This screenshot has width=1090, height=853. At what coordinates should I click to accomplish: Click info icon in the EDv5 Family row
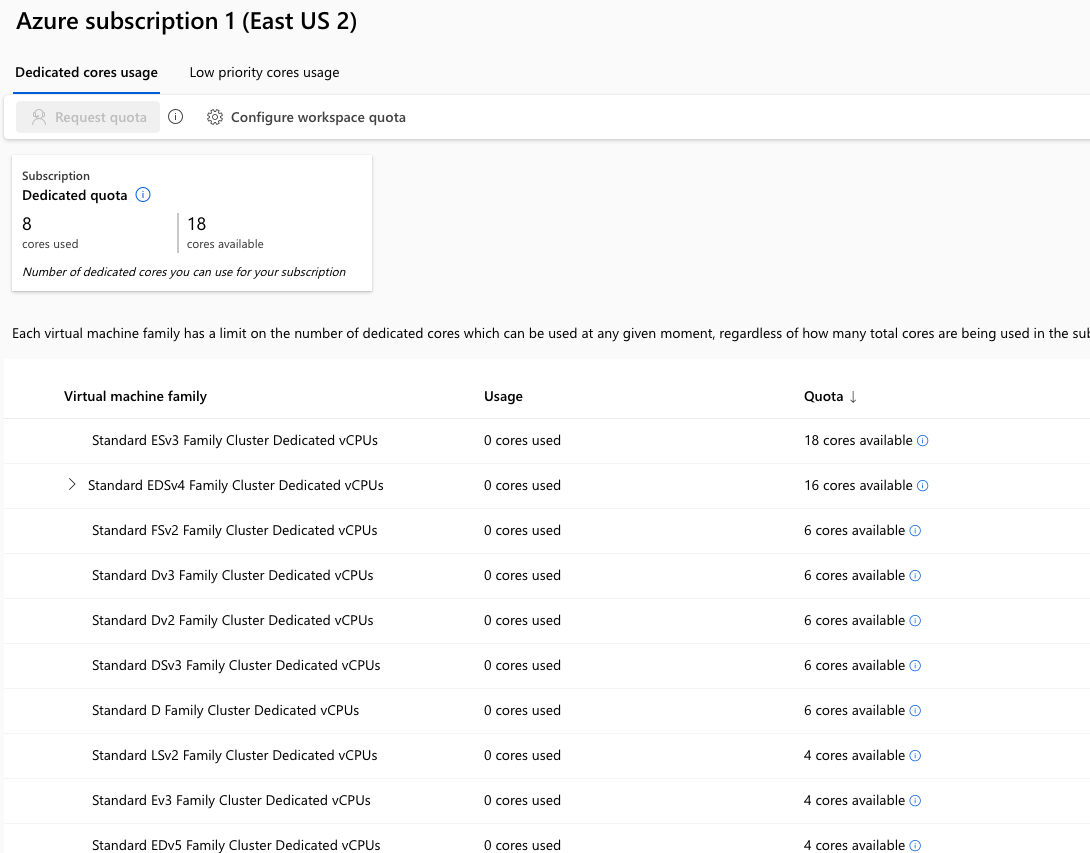pyautogui.click(x=916, y=845)
